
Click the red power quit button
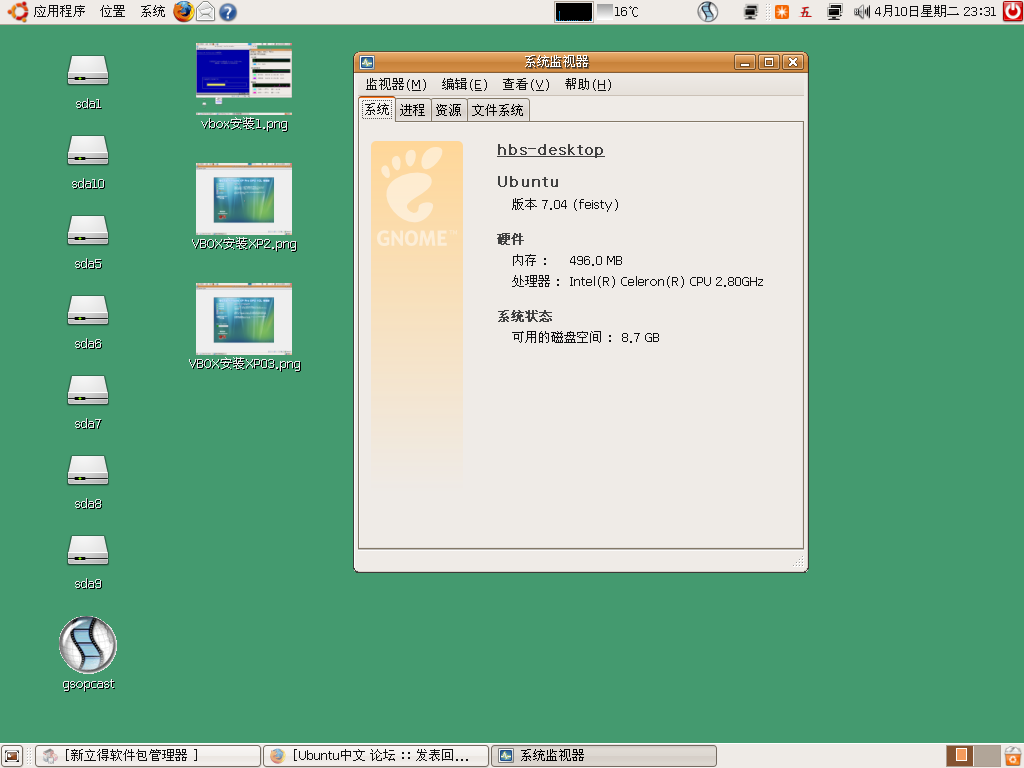click(x=1013, y=11)
